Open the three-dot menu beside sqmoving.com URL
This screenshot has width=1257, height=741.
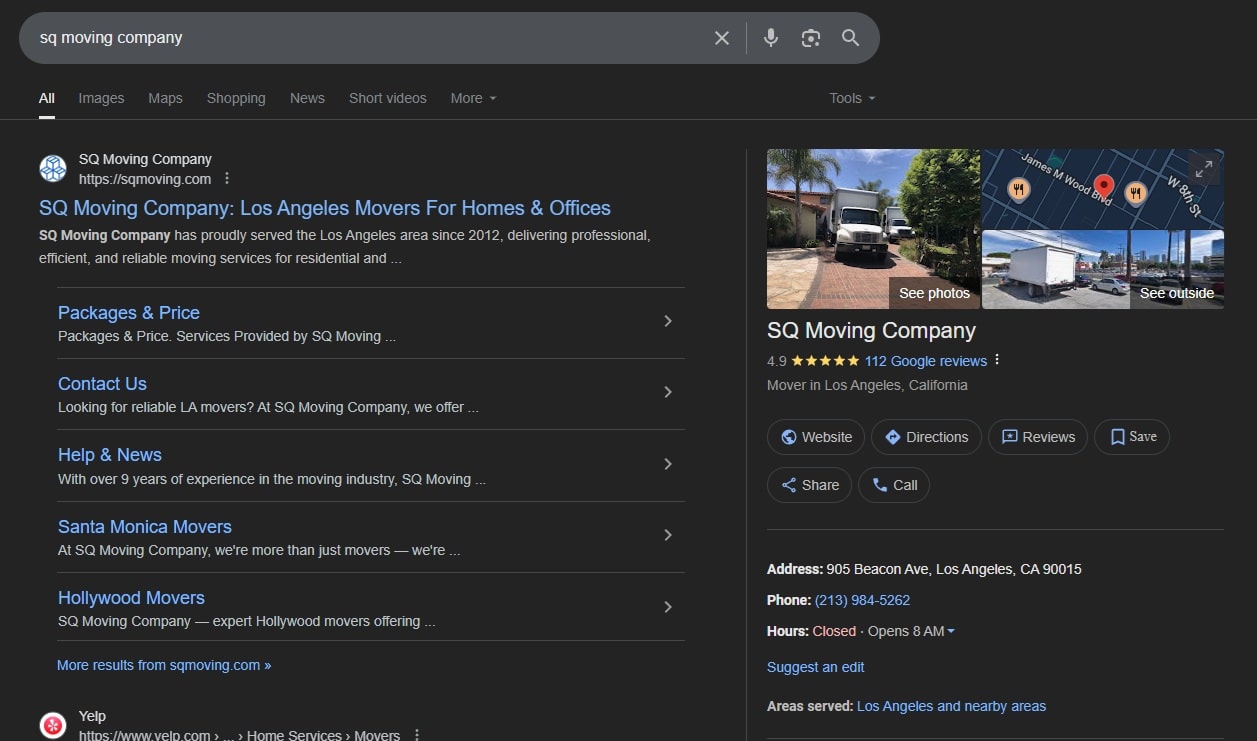coord(227,179)
